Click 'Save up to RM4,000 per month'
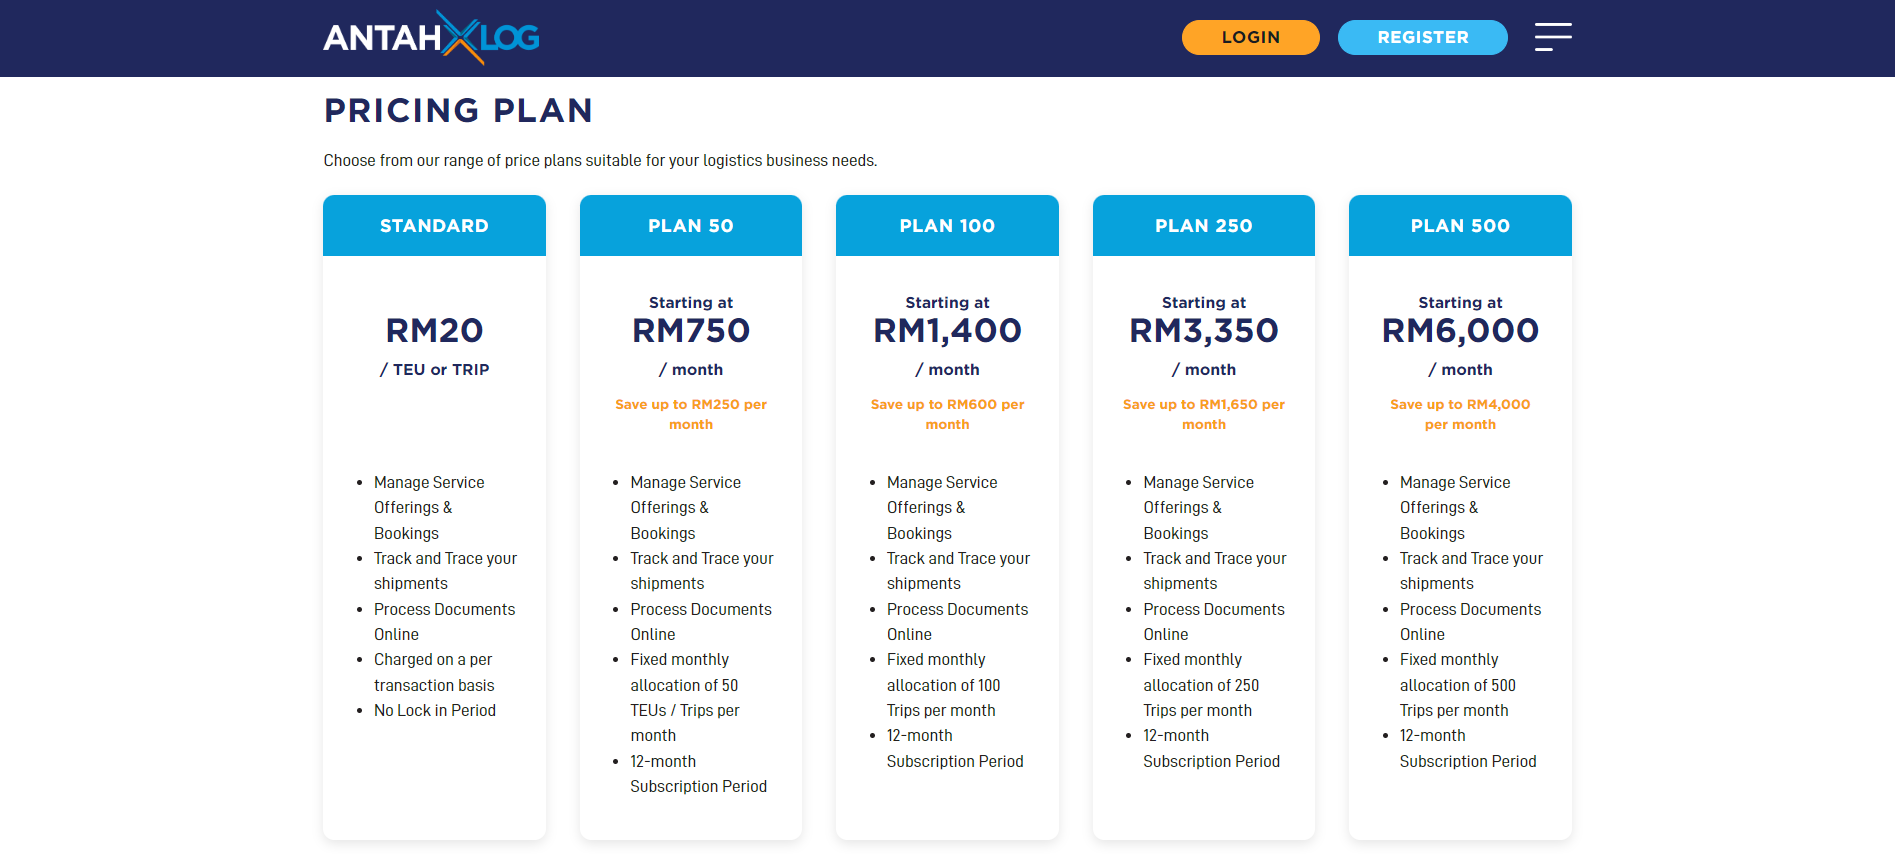The image size is (1895, 859). [x=1460, y=414]
